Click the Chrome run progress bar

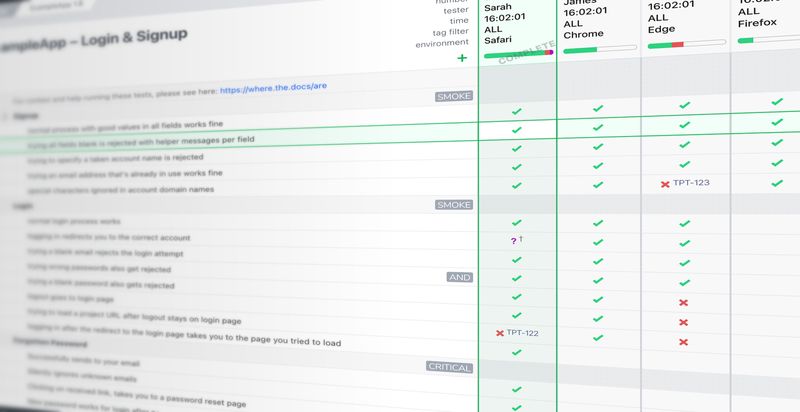[600, 49]
